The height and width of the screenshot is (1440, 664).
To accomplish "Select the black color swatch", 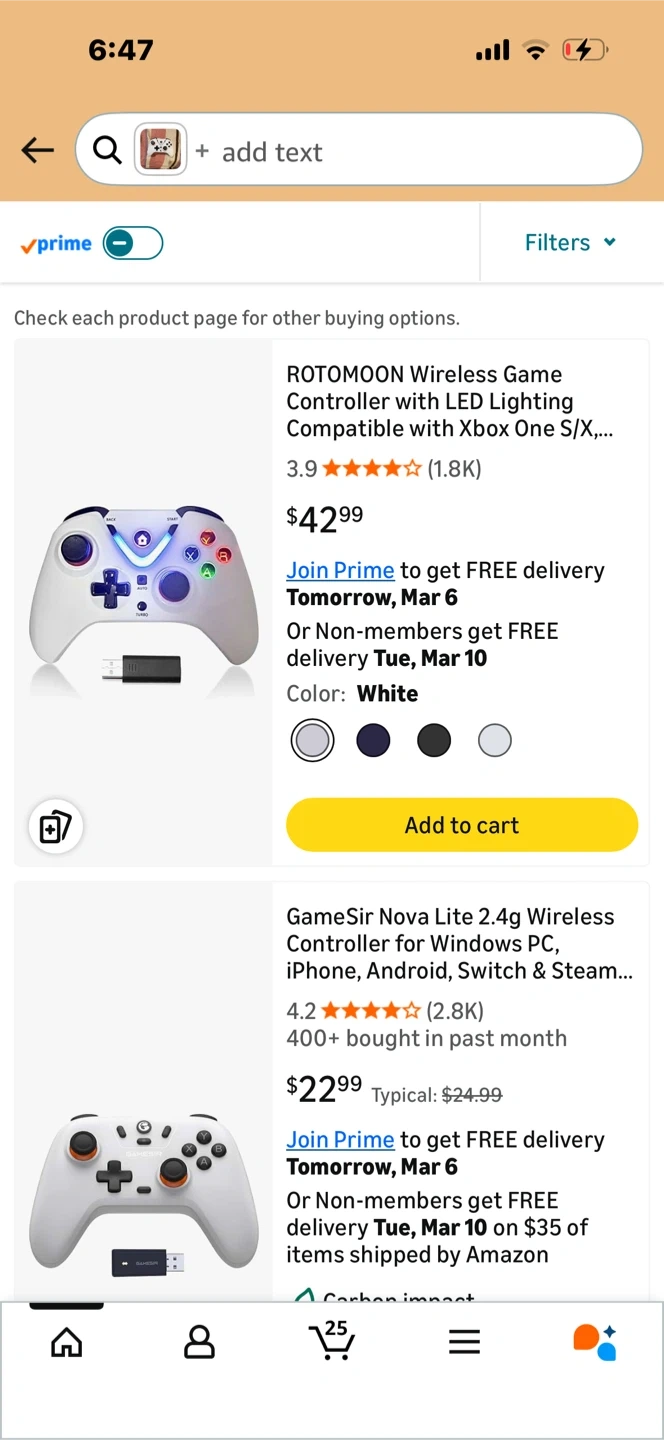I will pyautogui.click(x=434, y=741).
